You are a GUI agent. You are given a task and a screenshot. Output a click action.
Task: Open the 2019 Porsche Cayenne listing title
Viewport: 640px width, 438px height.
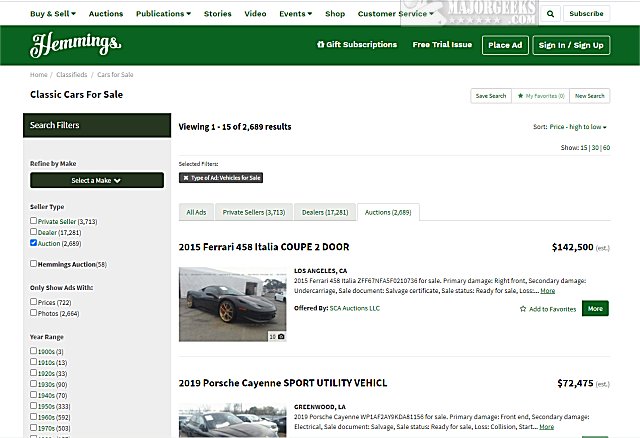(282, 383)
